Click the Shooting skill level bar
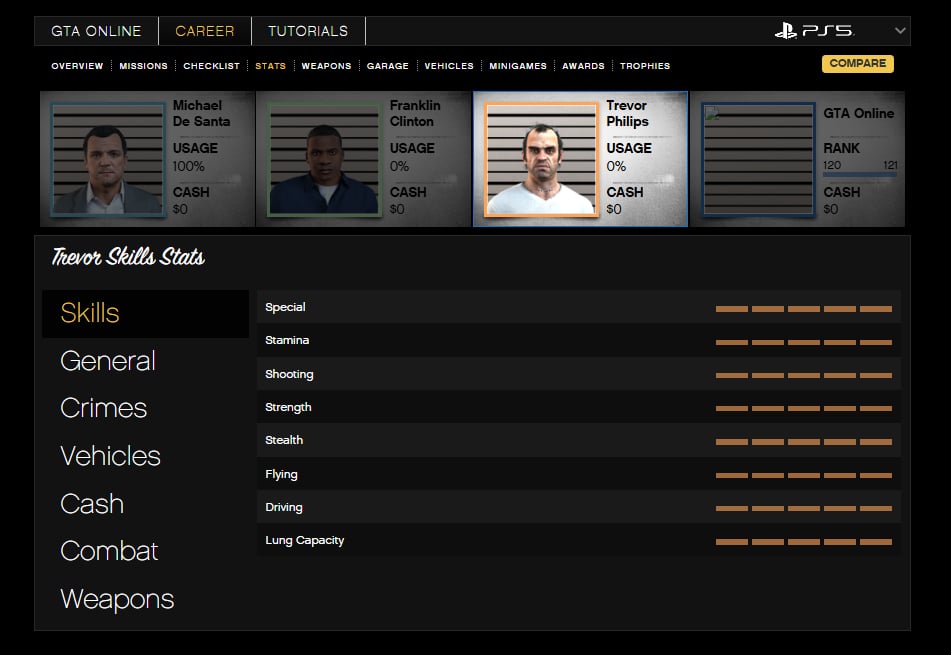Viewport: 951px width, 655px height. 804,375
